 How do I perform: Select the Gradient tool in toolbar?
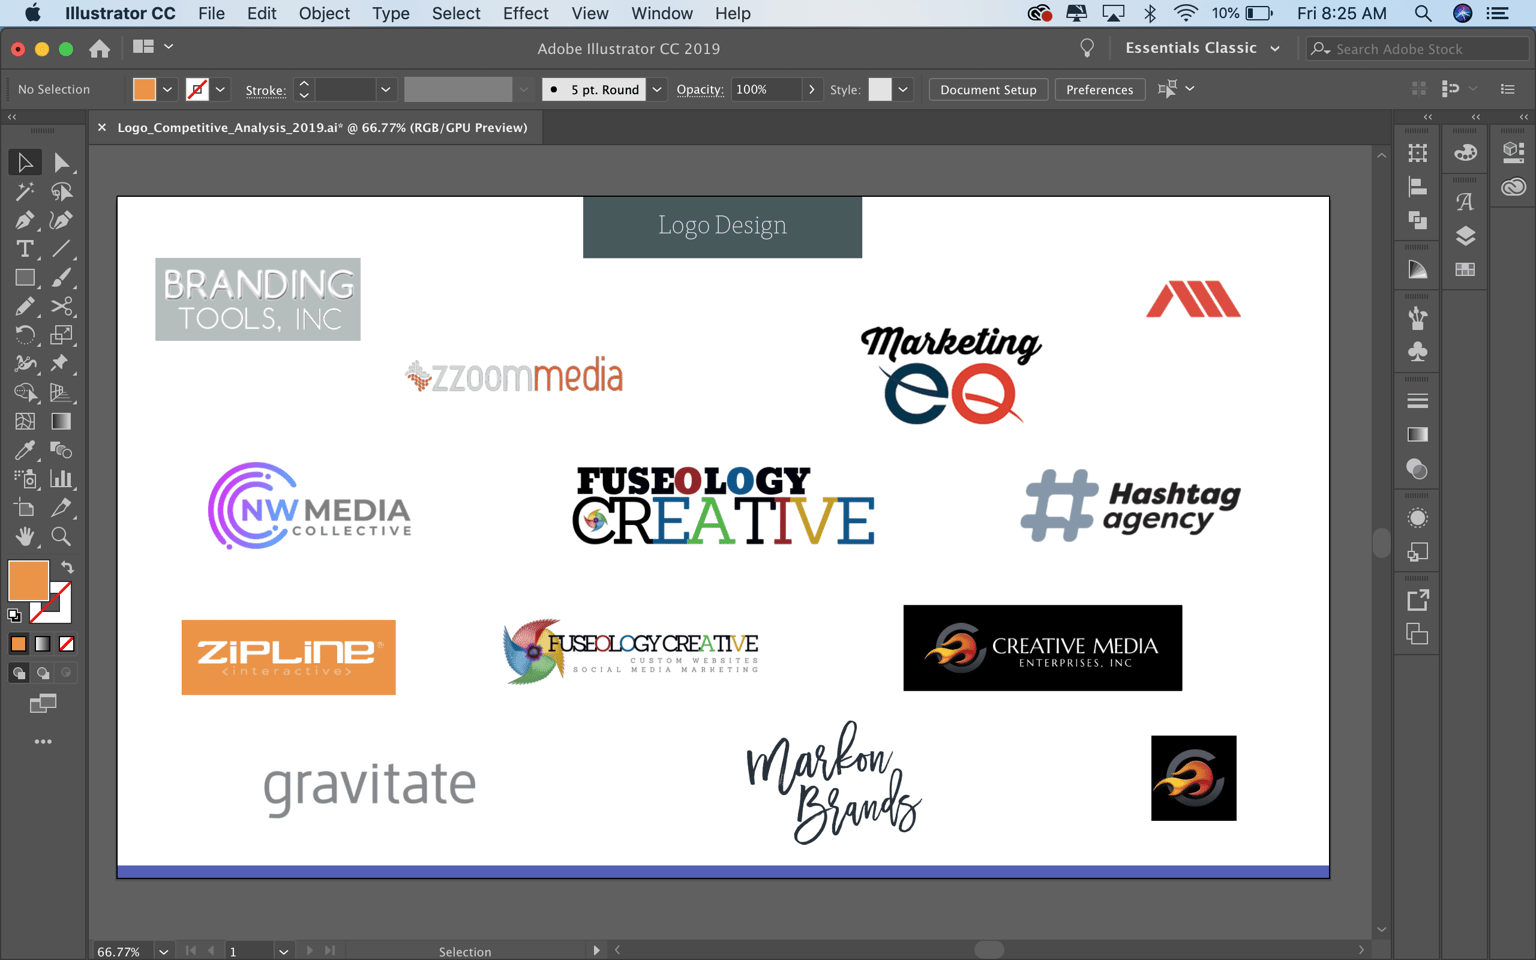pyautogui.click(x=62, y=421)
